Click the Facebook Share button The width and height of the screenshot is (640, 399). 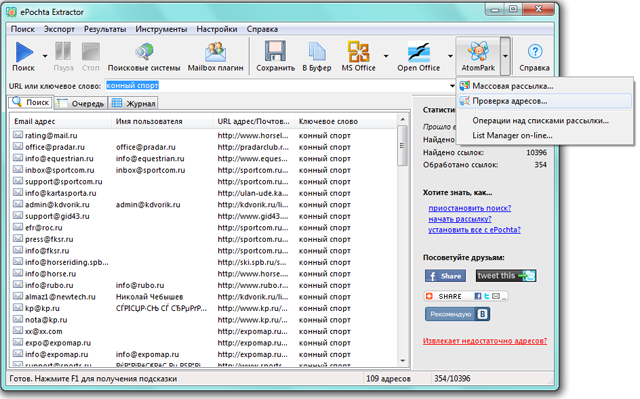(445, 276)
